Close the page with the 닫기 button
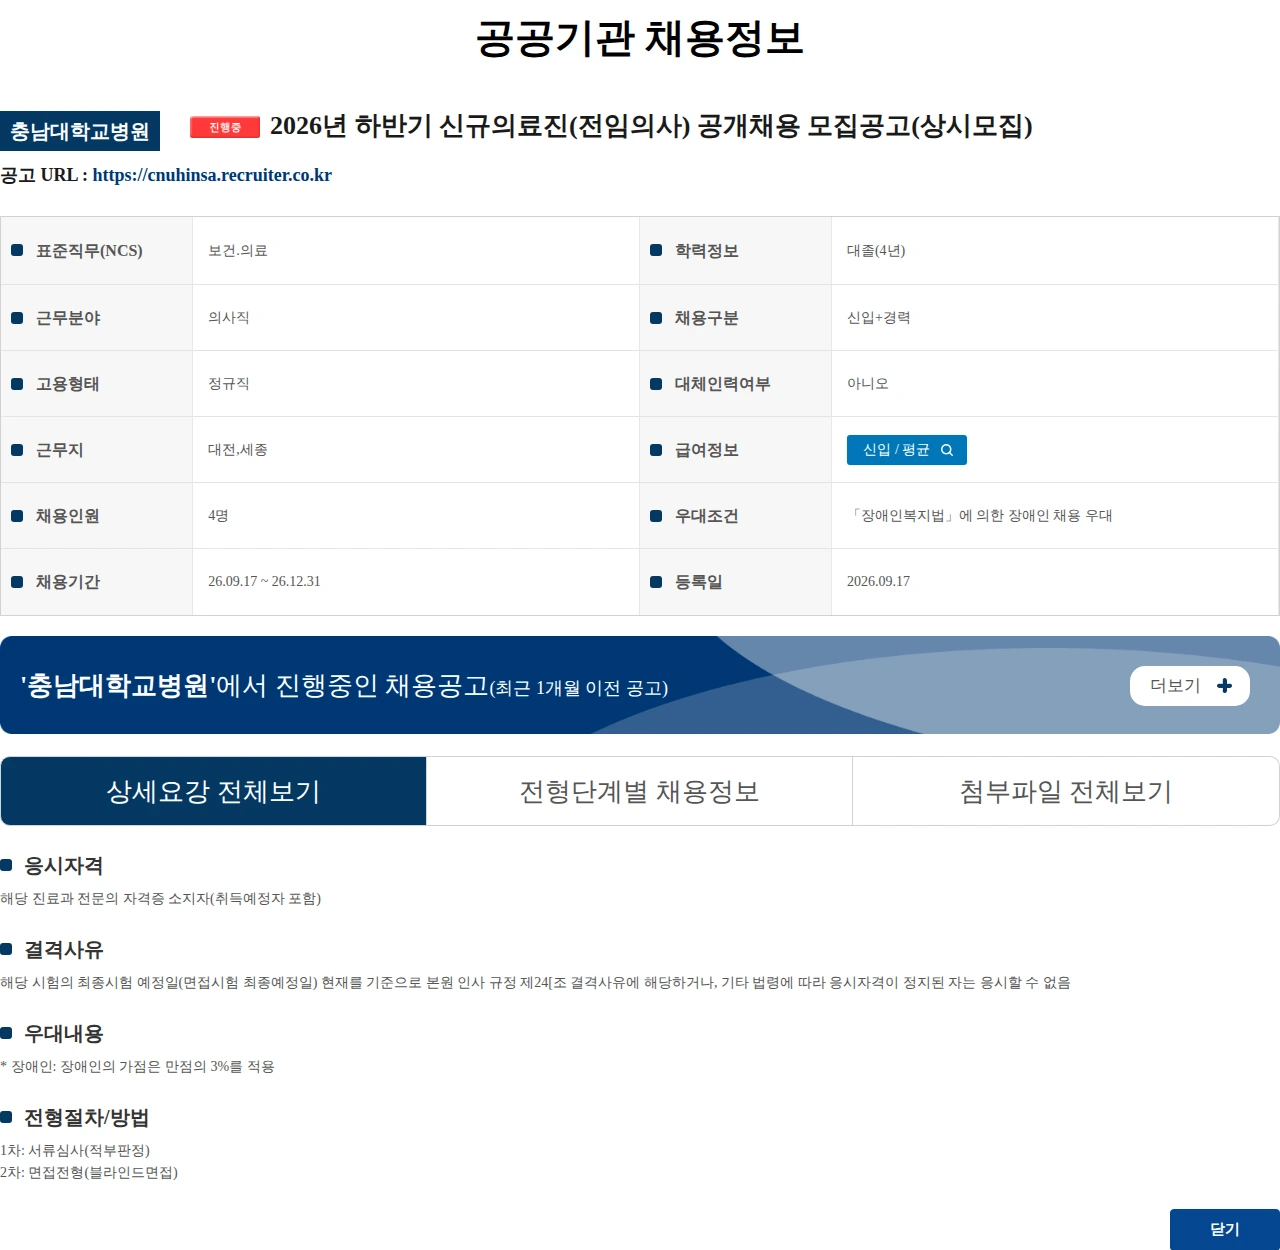Screen dimensions: 1280x1250 tap(1225, 1229)
